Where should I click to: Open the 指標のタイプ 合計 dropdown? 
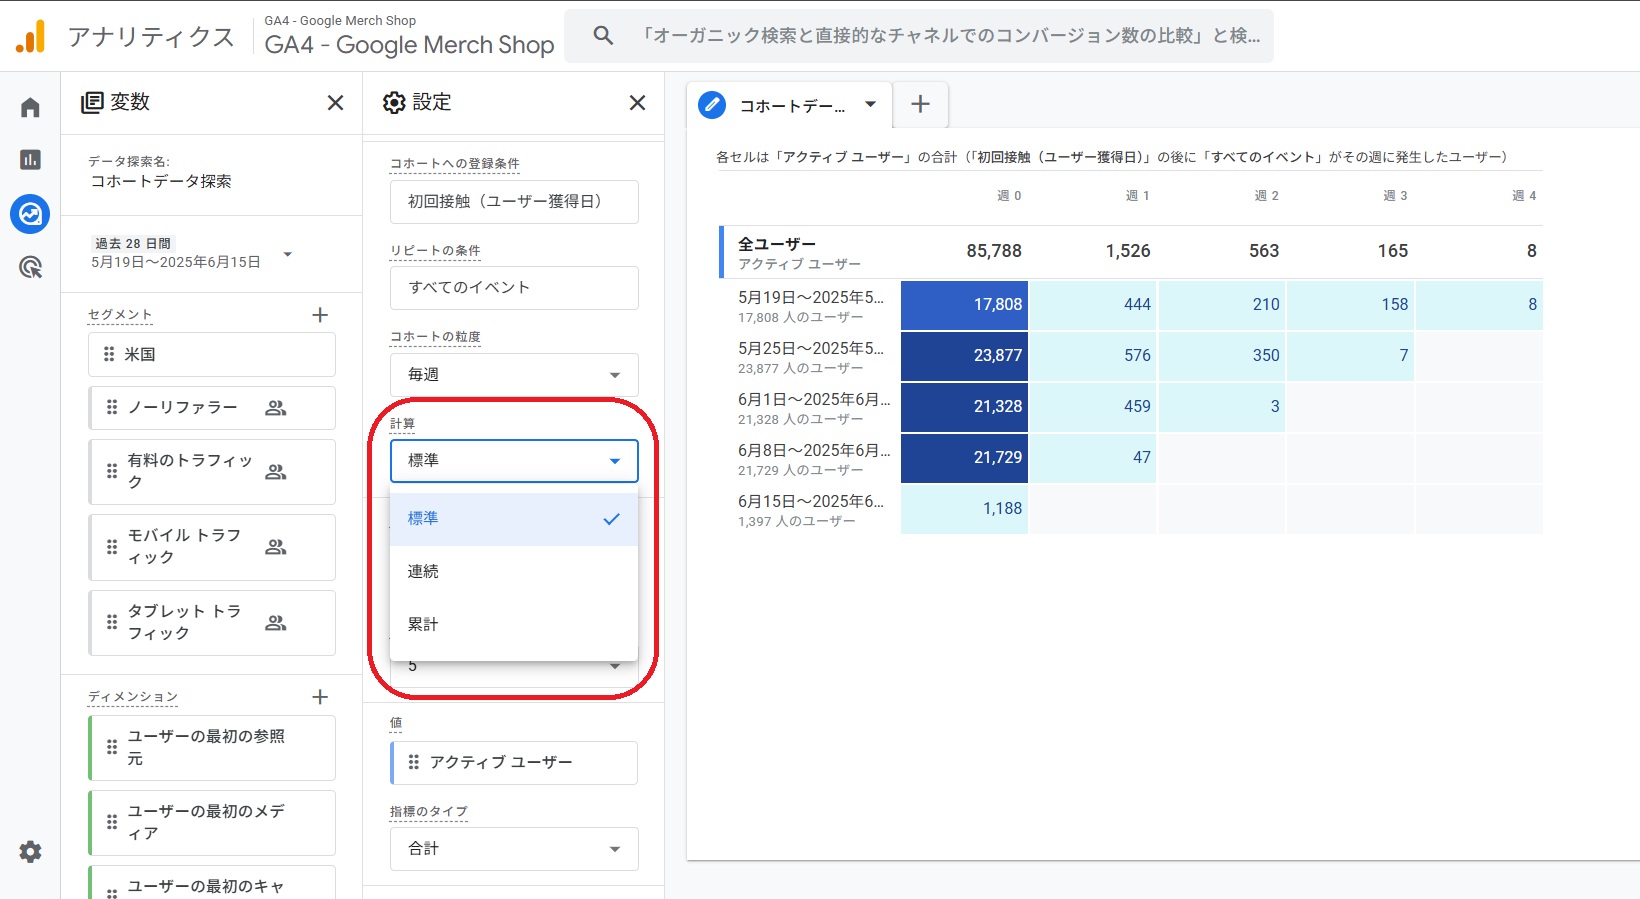point(514,848)
